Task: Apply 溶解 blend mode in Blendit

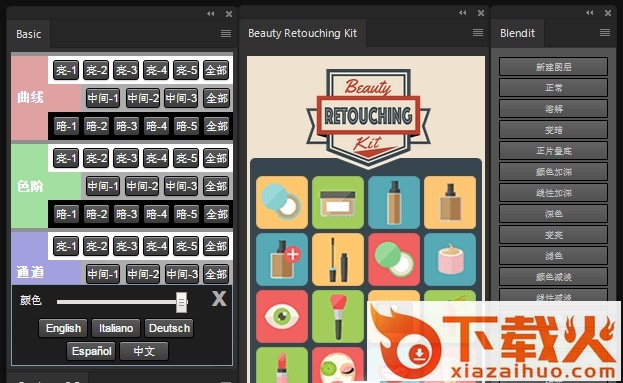Action: click(553, 109)
